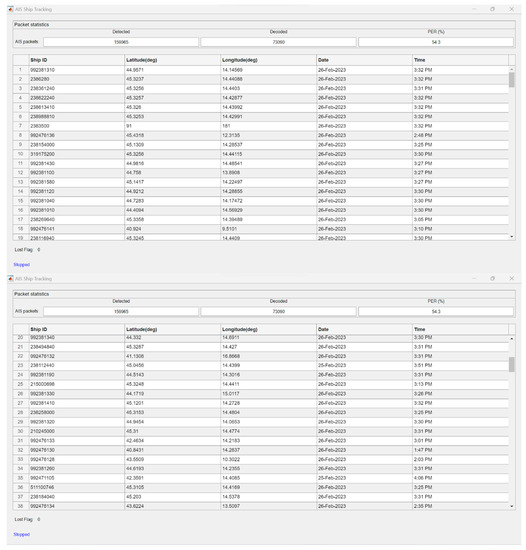Click latitude cell 41.1306 in row 22
The width and height of the screenshot is (526, 550).
[x=172, y=356]
